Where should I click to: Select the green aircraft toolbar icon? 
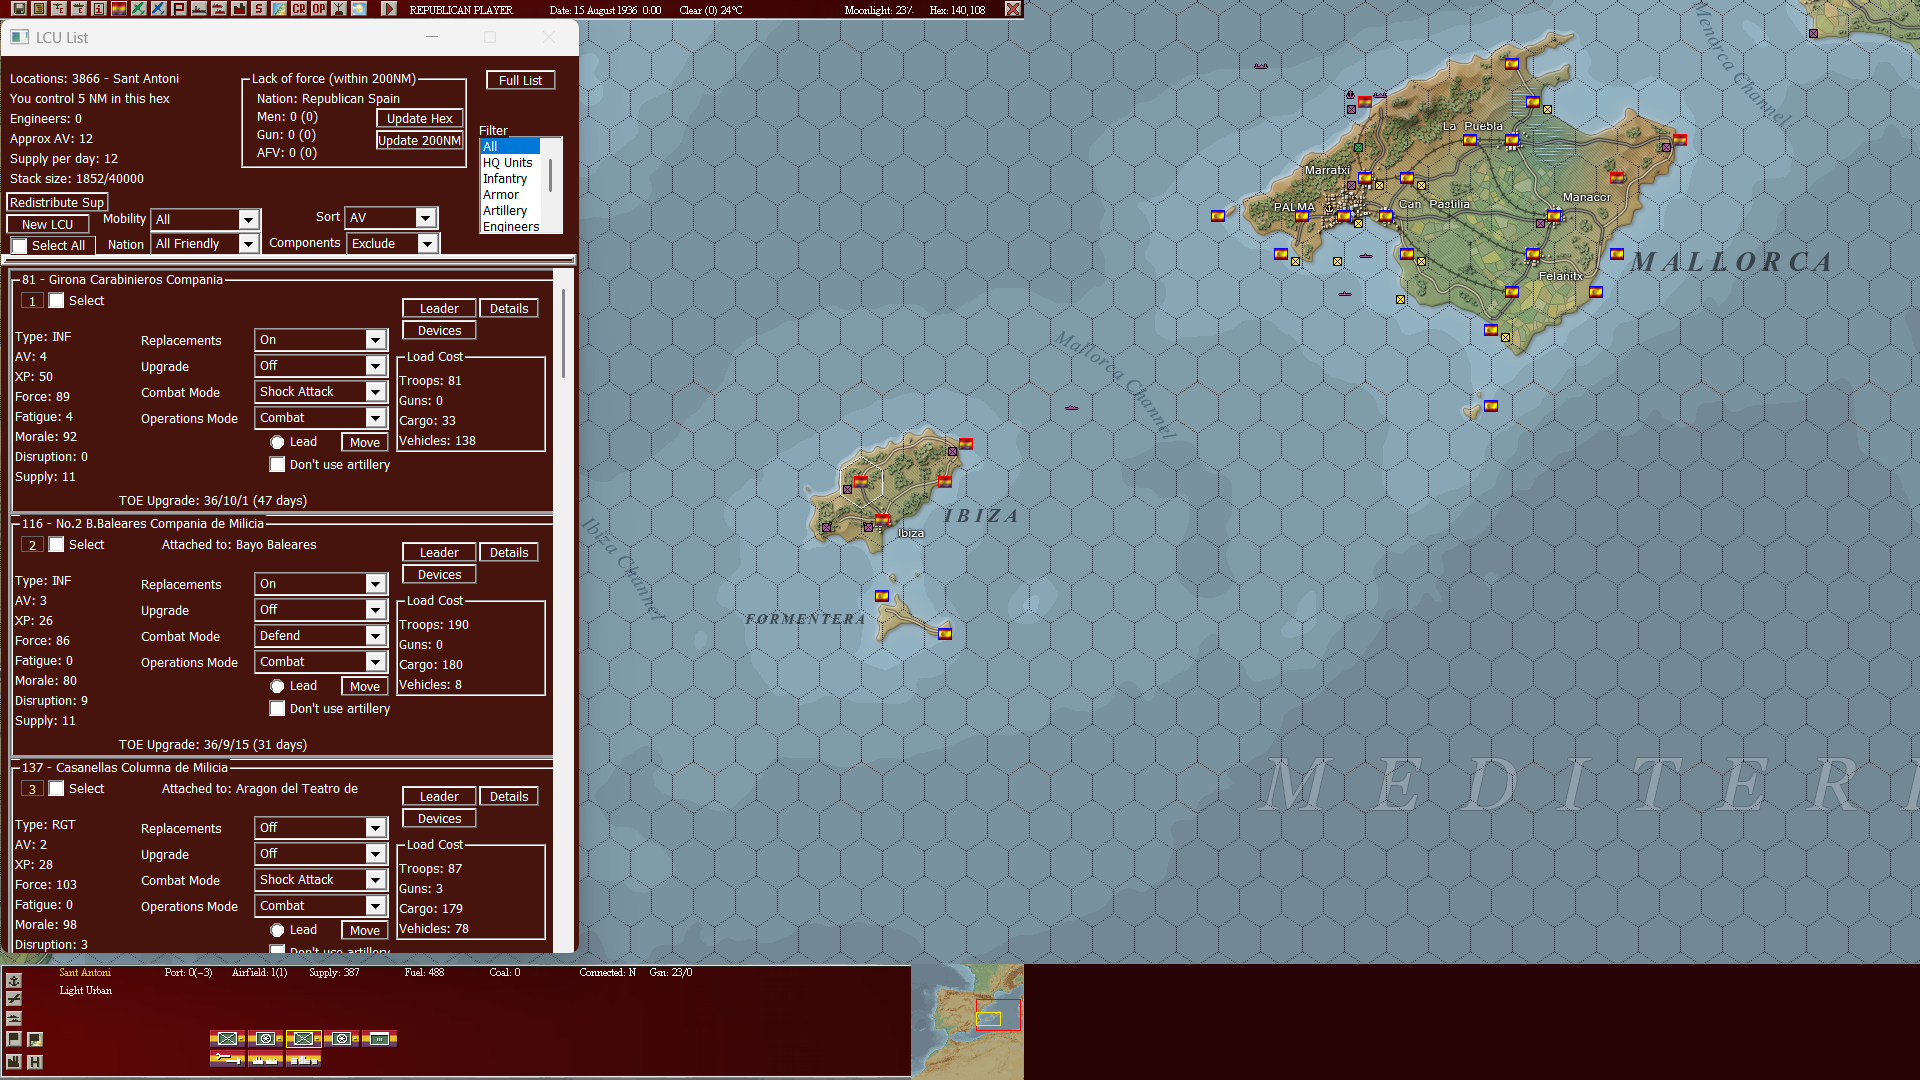click(x=137, y=9)
